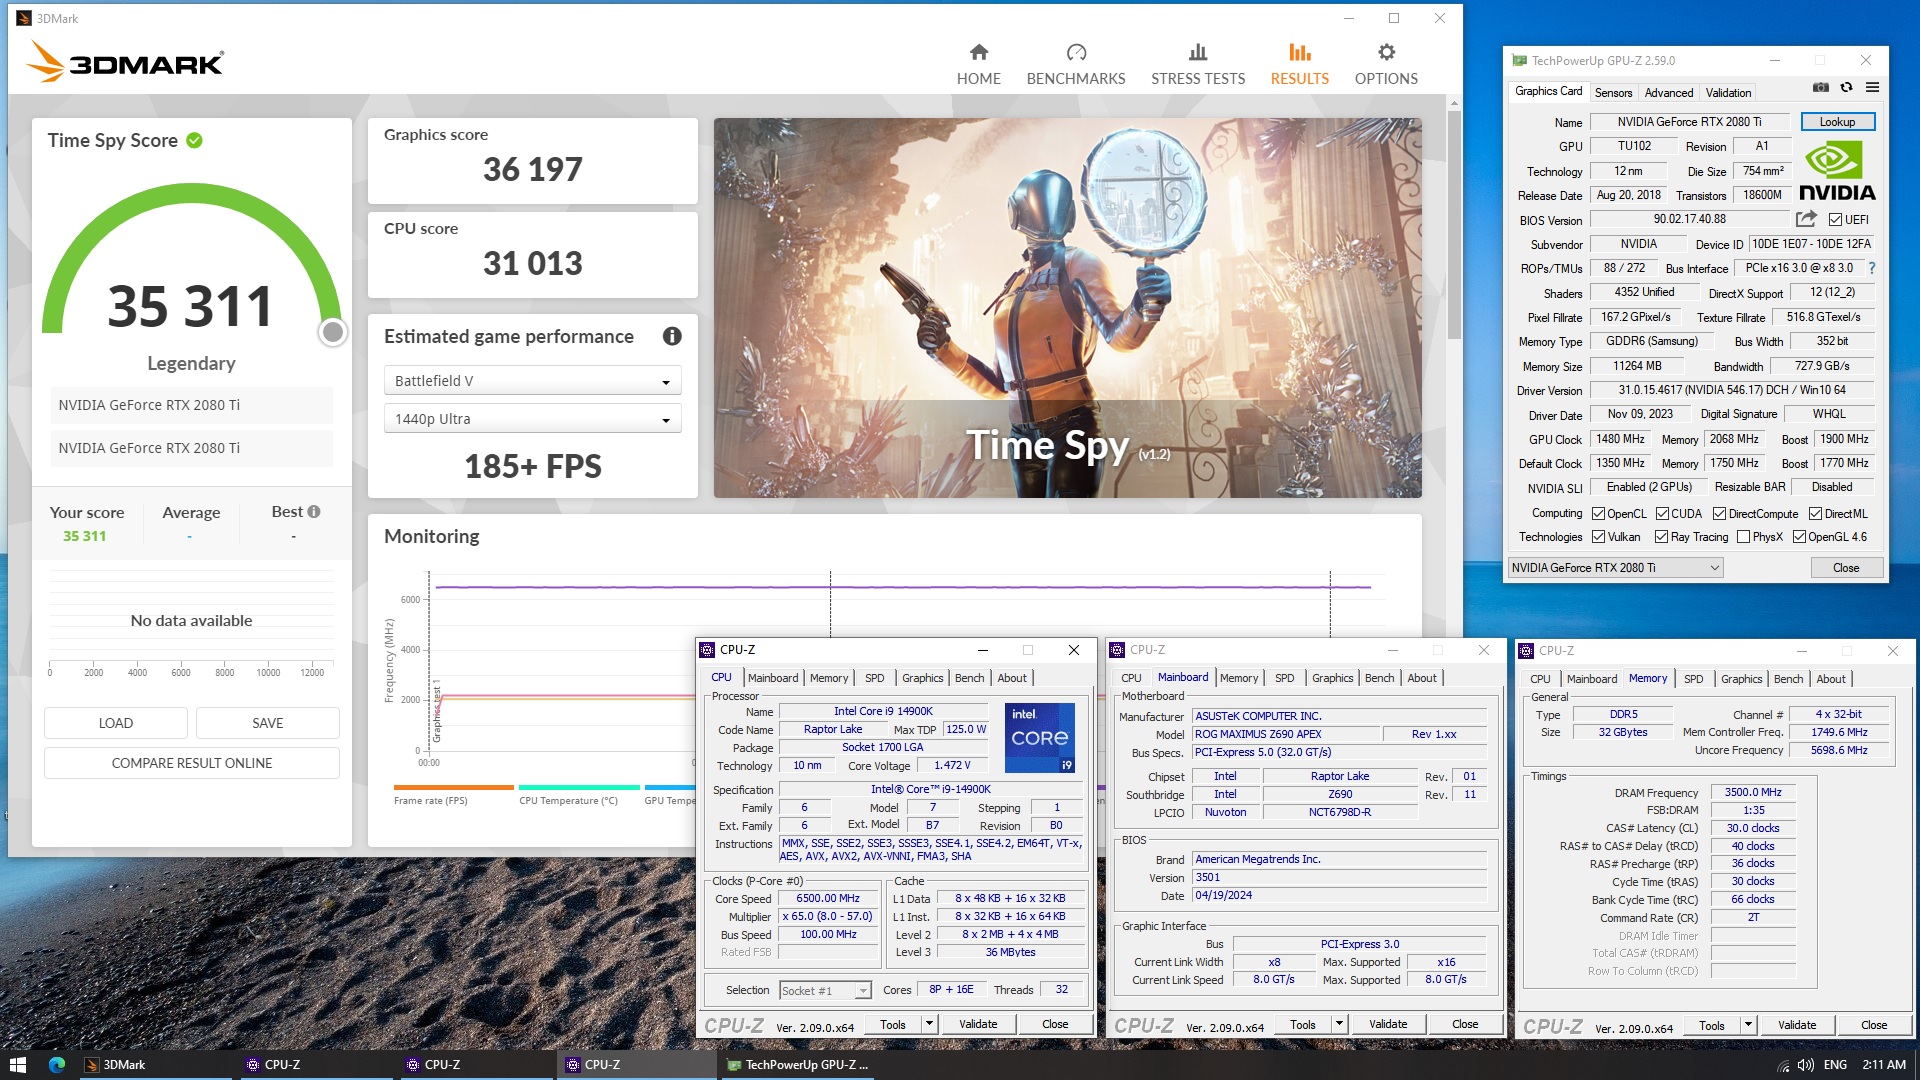This screenshot has width=1920, height=1080.
Task: Open the BENCHMARKS section in 3DMark
Action: (x=1076, y=65)
